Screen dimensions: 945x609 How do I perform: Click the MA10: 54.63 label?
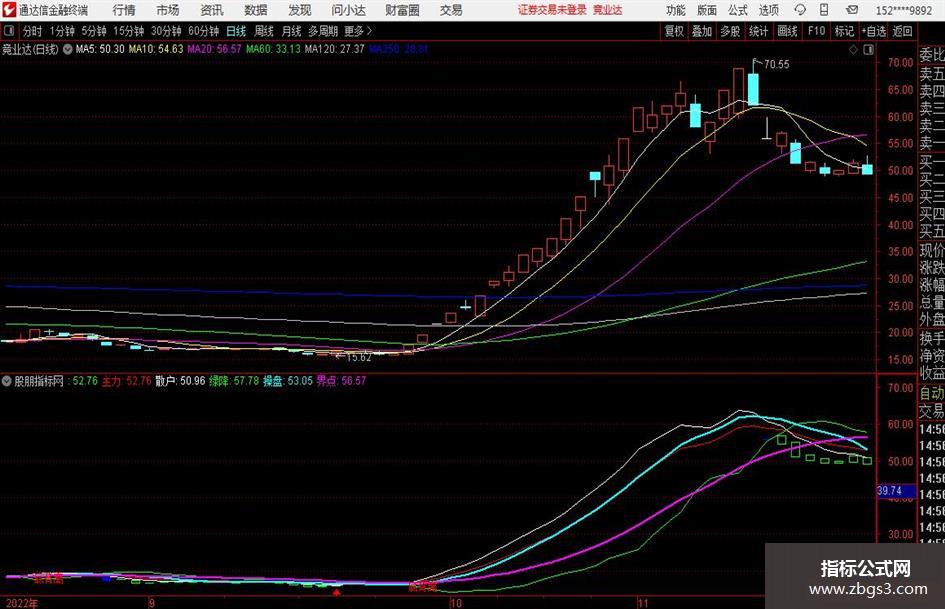pyautogui.click(x=155, y=49)
